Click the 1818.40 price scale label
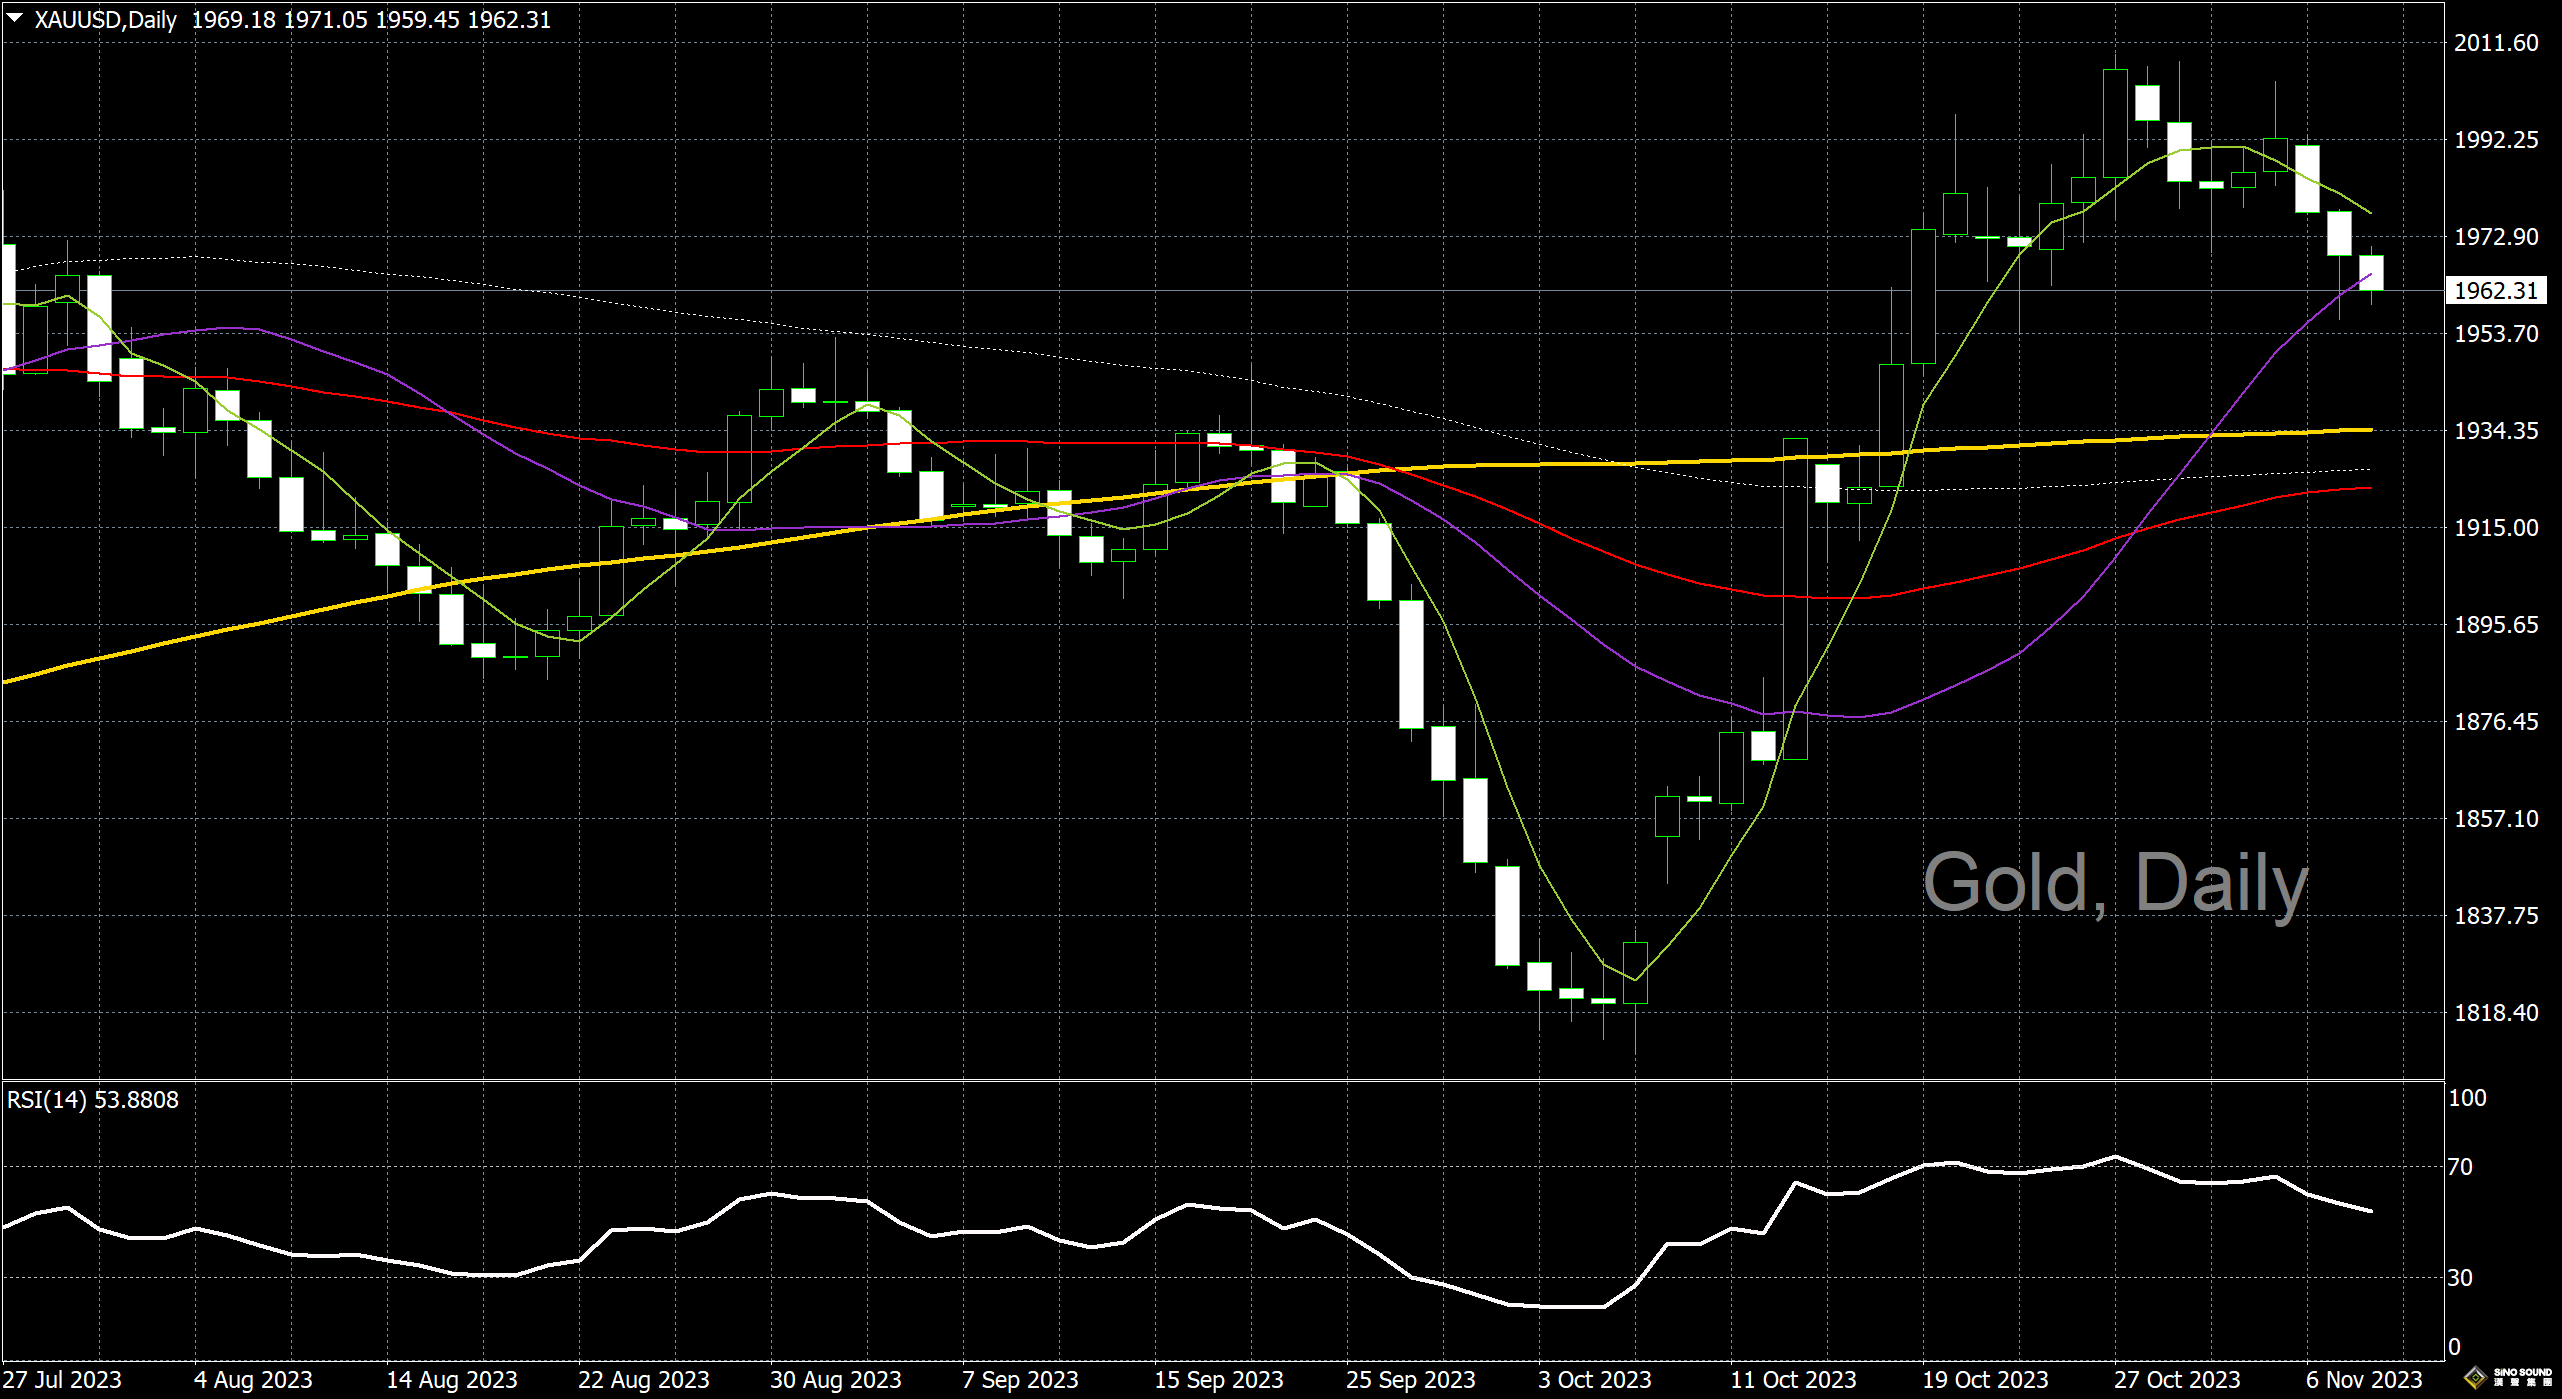Screen dimensions: 2562x1399 point(2495,1013)
